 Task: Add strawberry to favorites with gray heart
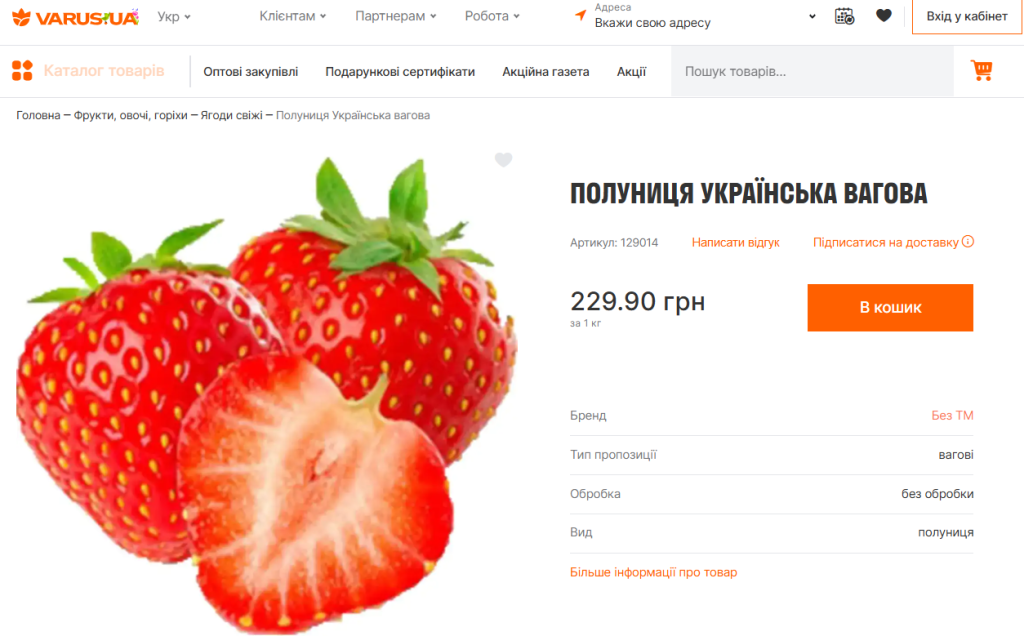503,159
